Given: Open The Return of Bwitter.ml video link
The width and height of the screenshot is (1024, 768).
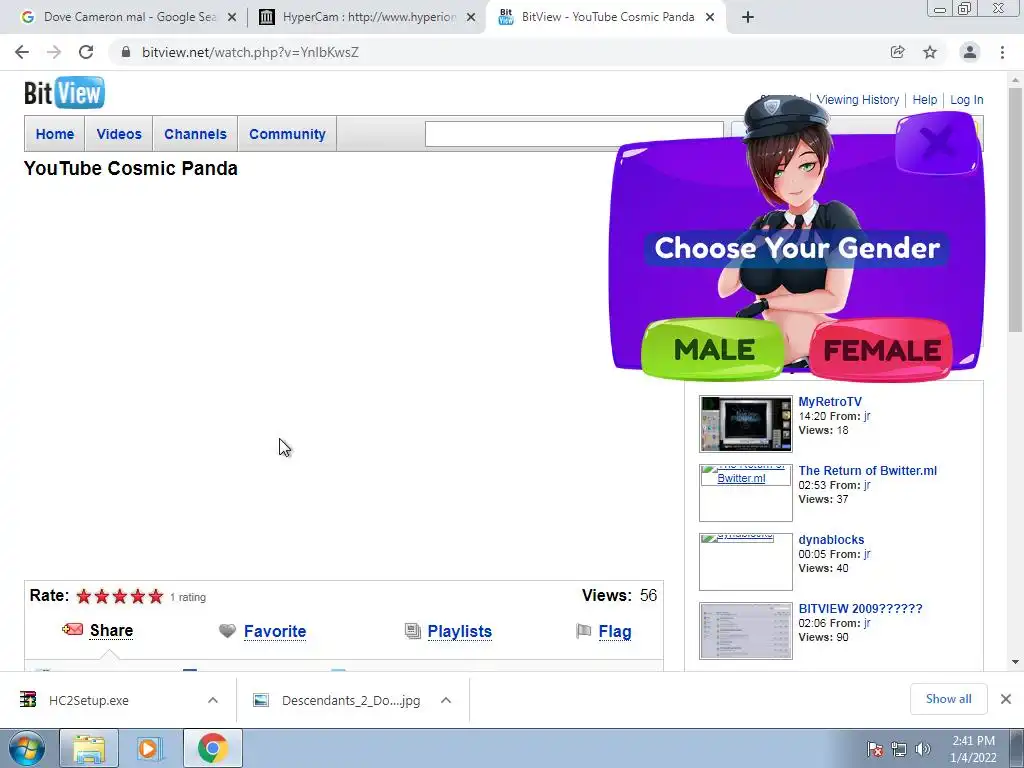Looking at the screenshot, I should click(867, 471).
